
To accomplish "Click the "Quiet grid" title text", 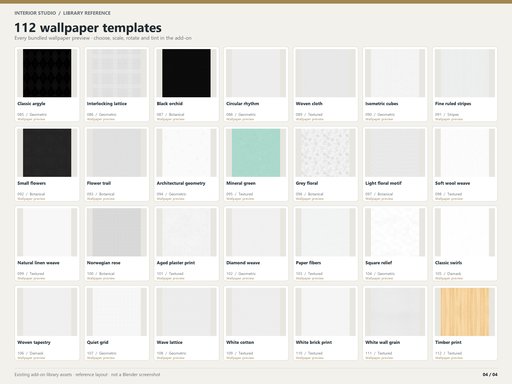I will click(98, 342).
